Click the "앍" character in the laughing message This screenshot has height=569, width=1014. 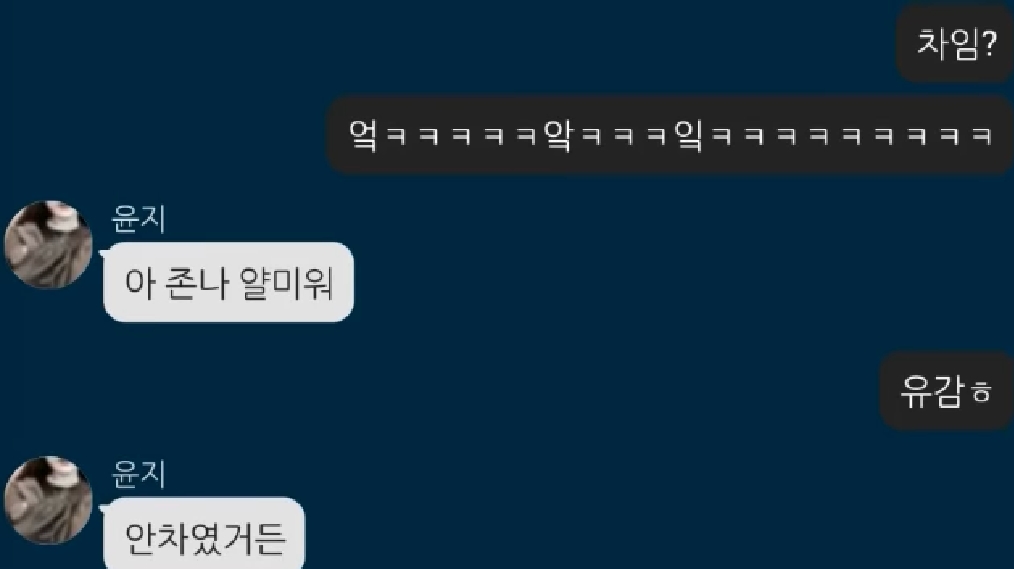558,135
